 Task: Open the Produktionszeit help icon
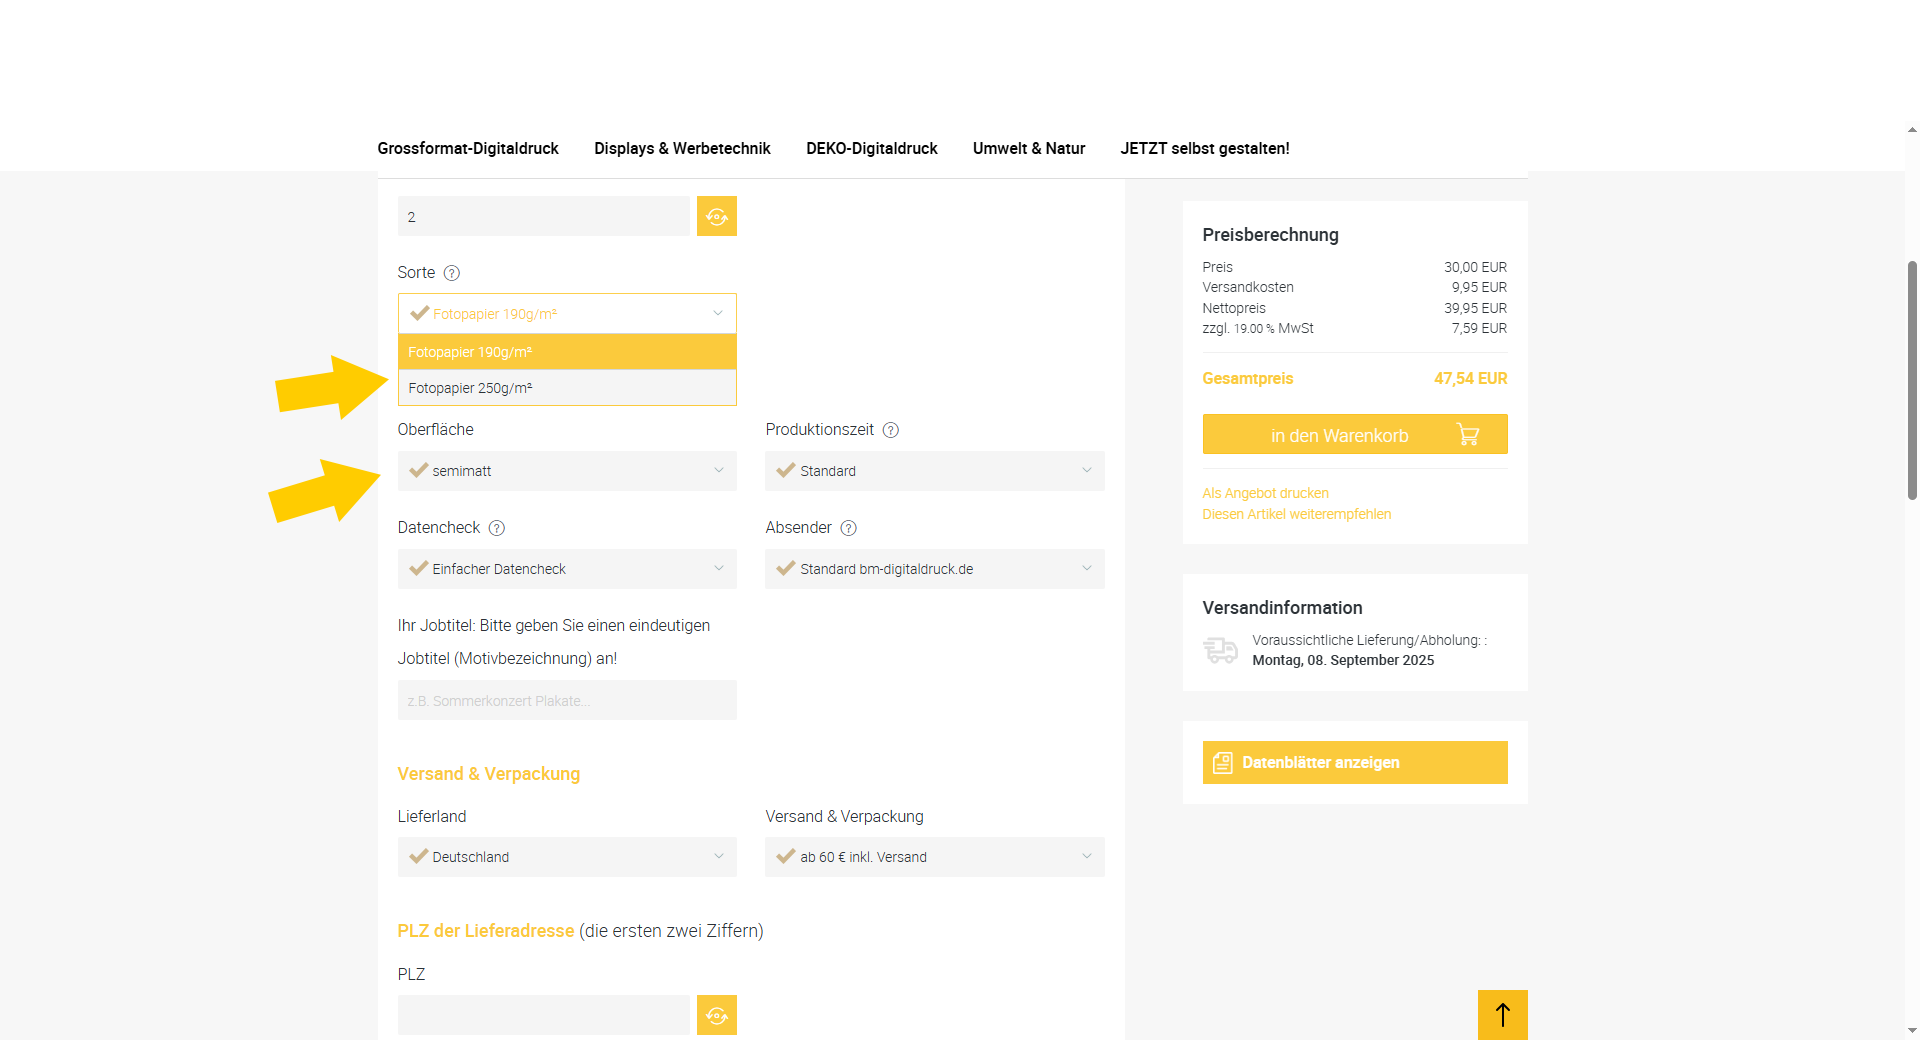890,430
